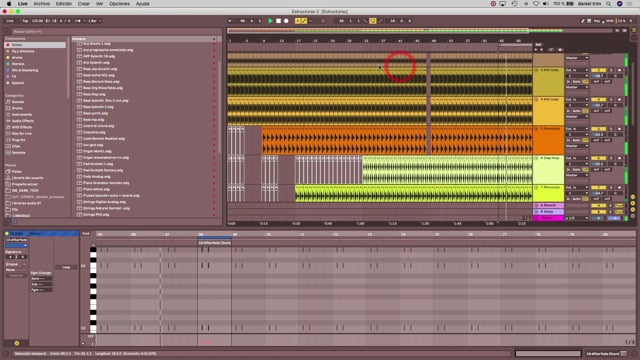Open the MIDI Effects category
This screenshot has width=640, height=360.
pyautogui.click(x=22, y=127)
